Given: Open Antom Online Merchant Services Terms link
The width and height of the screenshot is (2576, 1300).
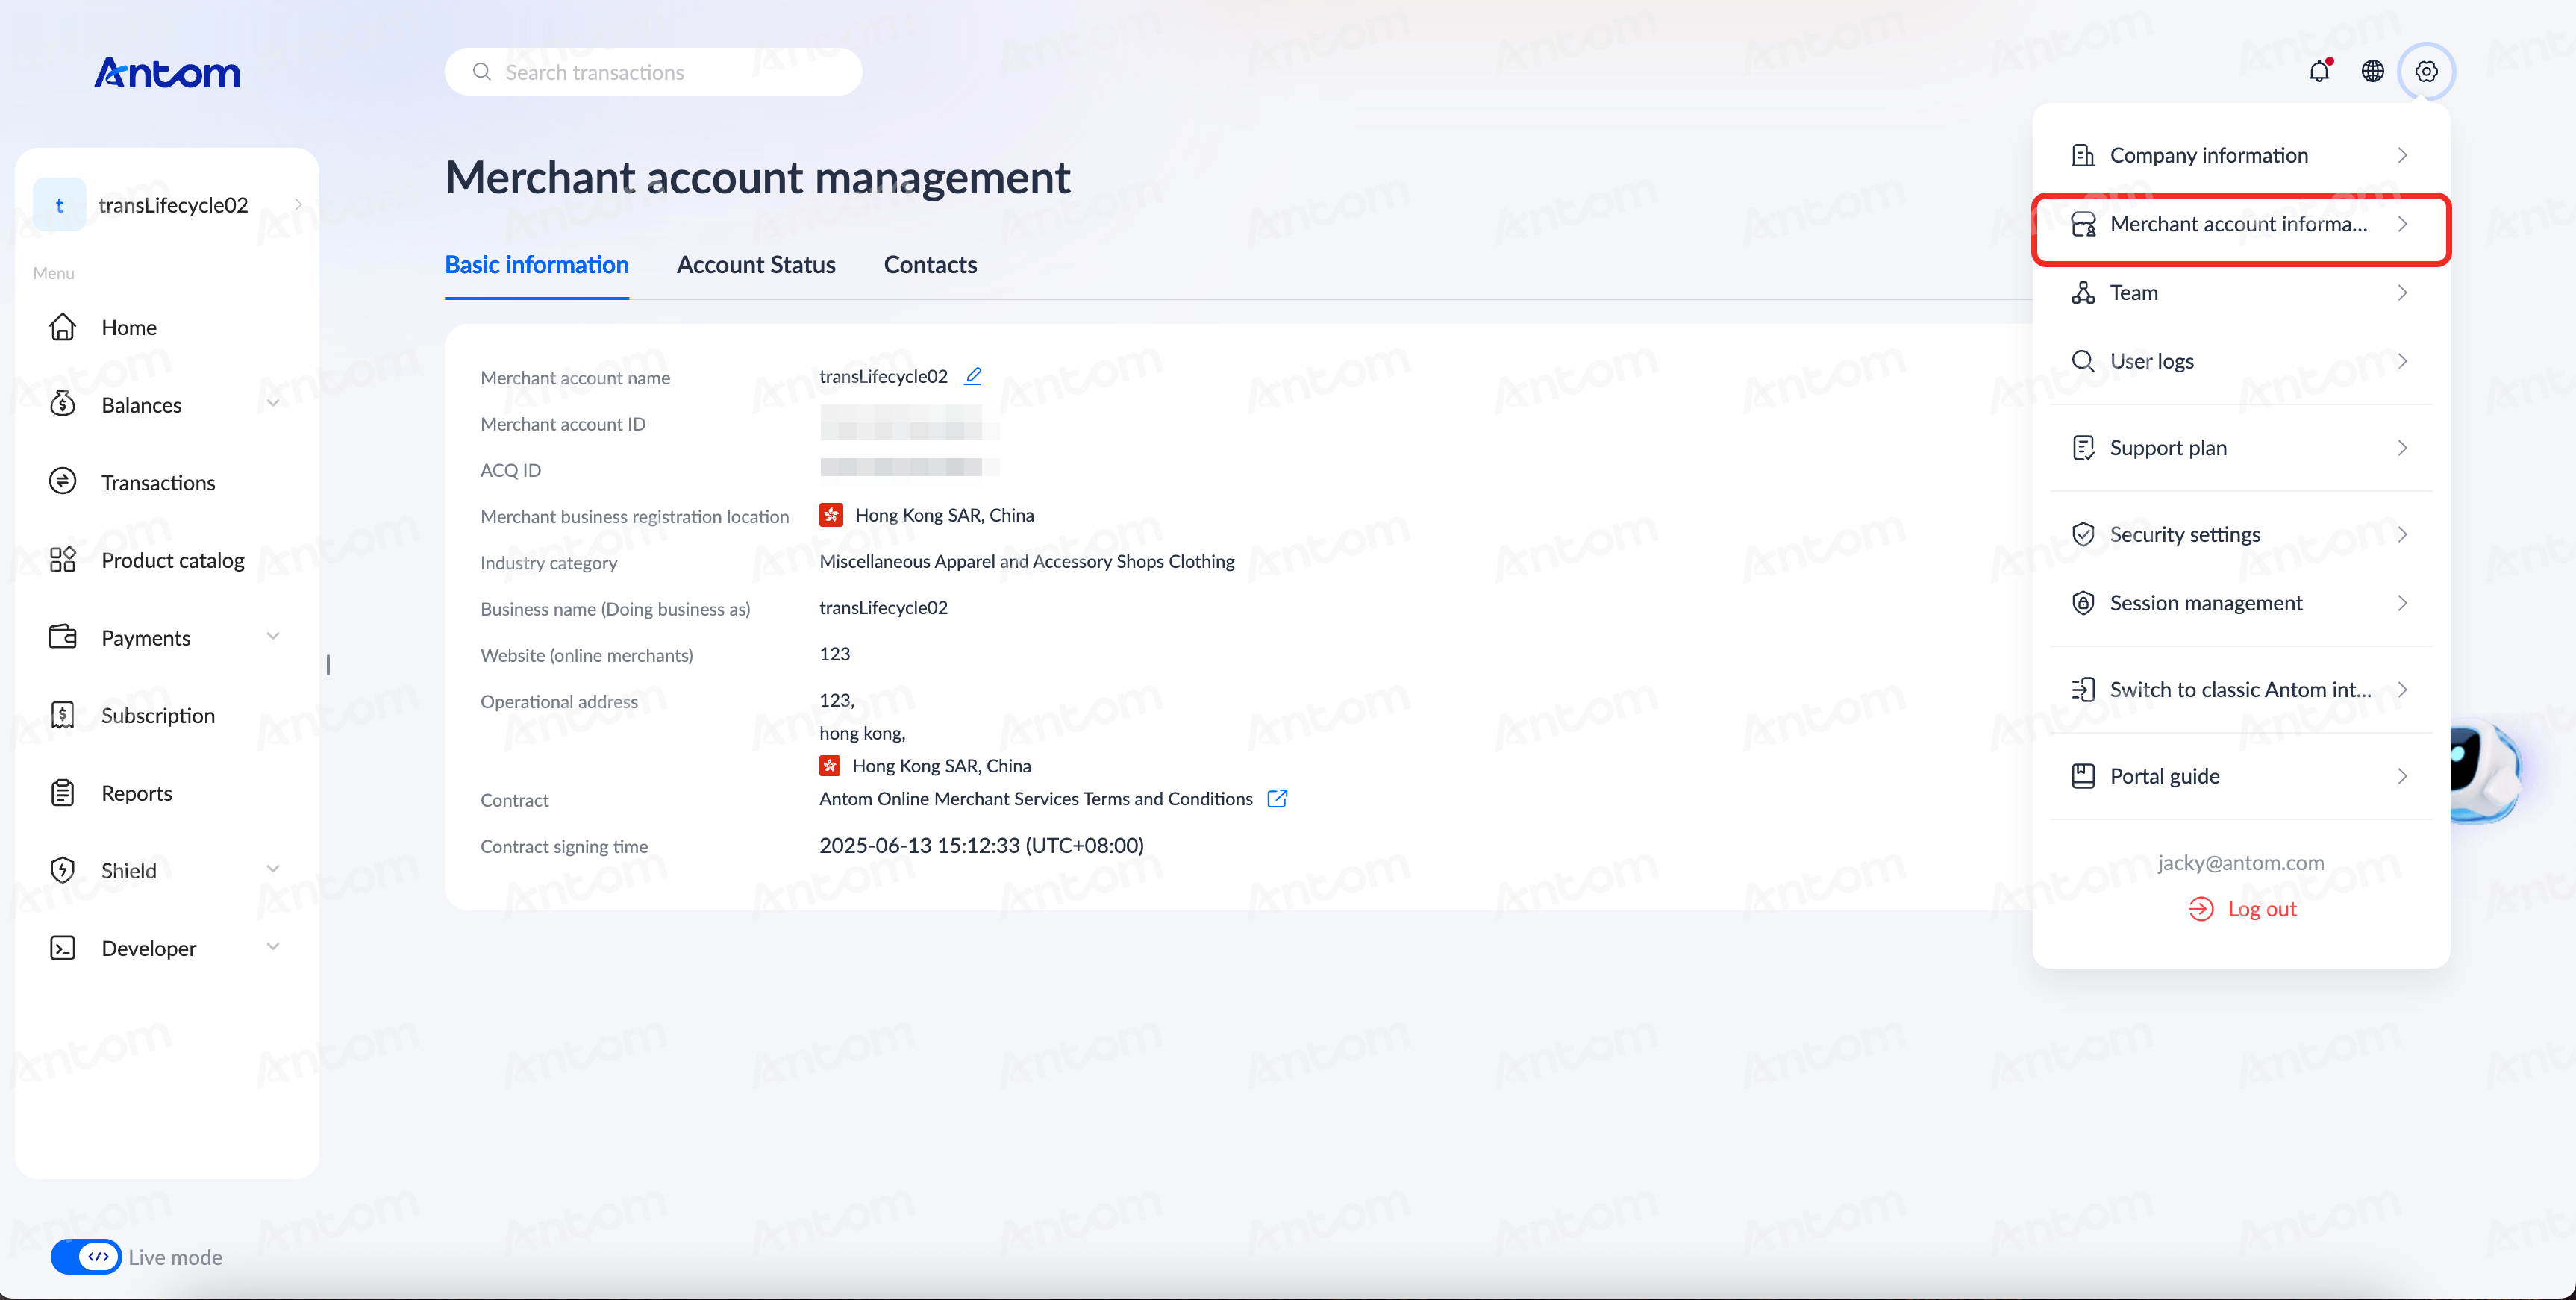Looking at the screenshot, I should [x=1036, y=799].
